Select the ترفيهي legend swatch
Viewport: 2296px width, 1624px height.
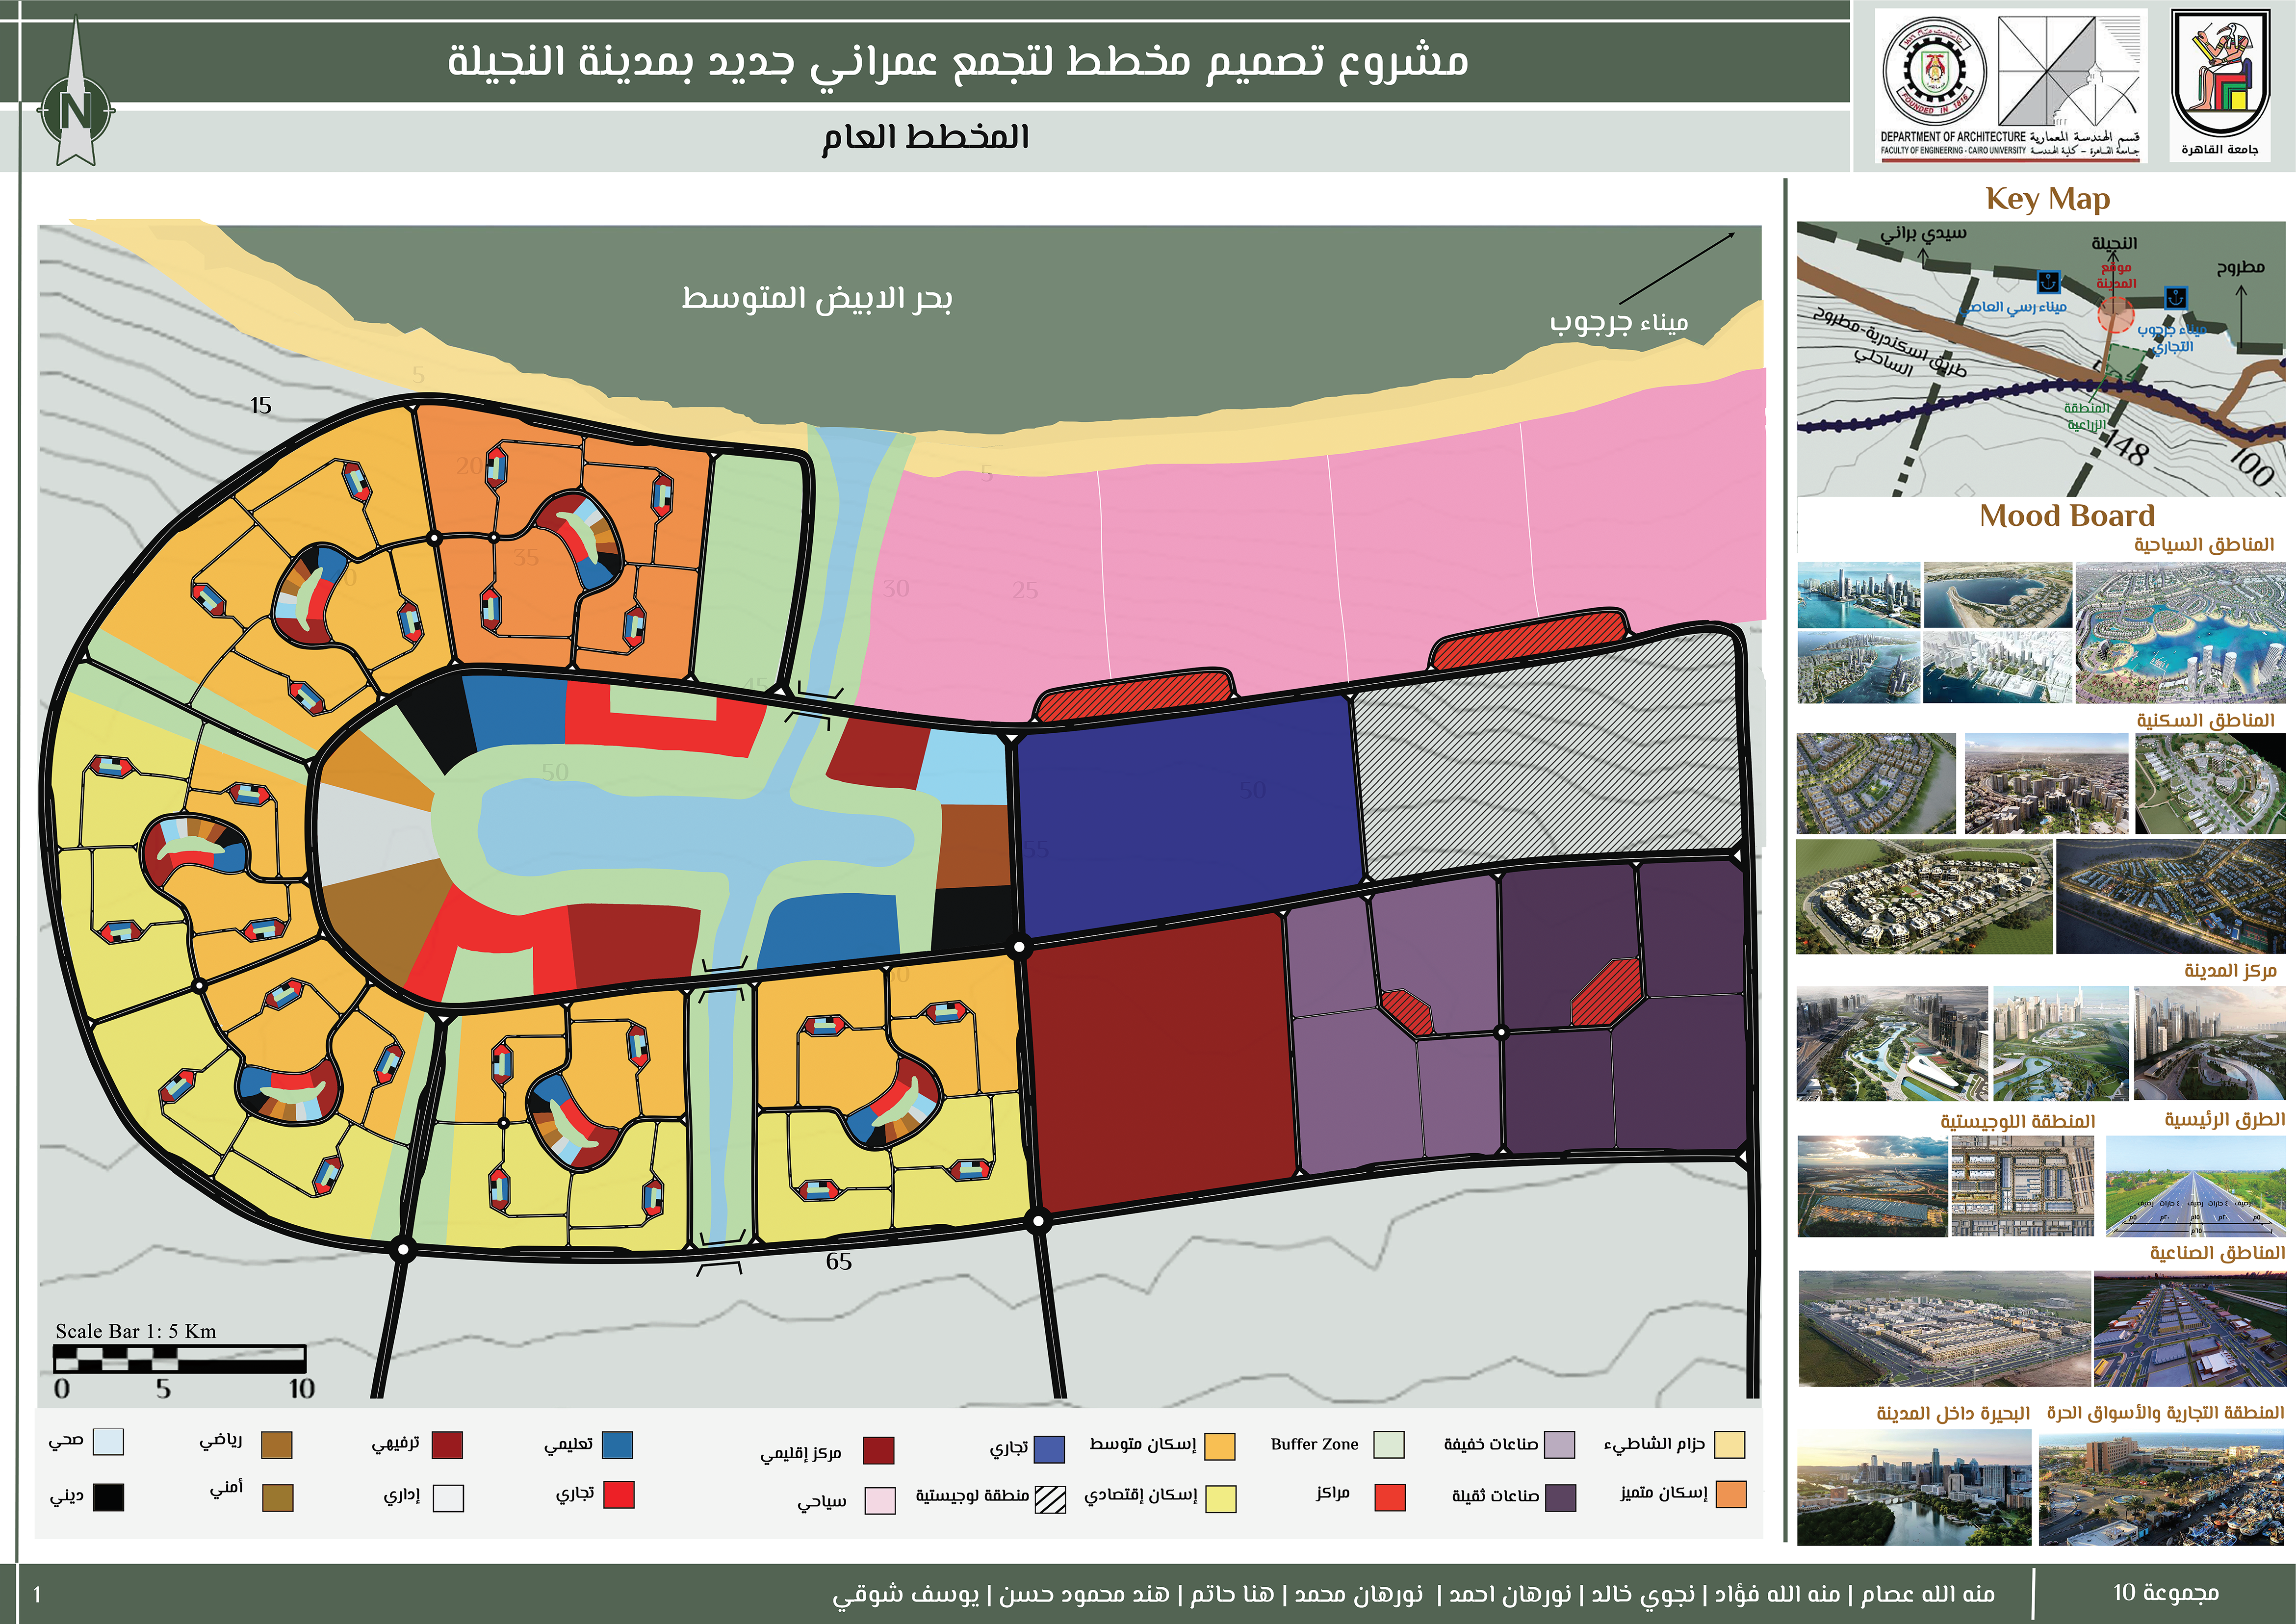[x=447, y=1444]
